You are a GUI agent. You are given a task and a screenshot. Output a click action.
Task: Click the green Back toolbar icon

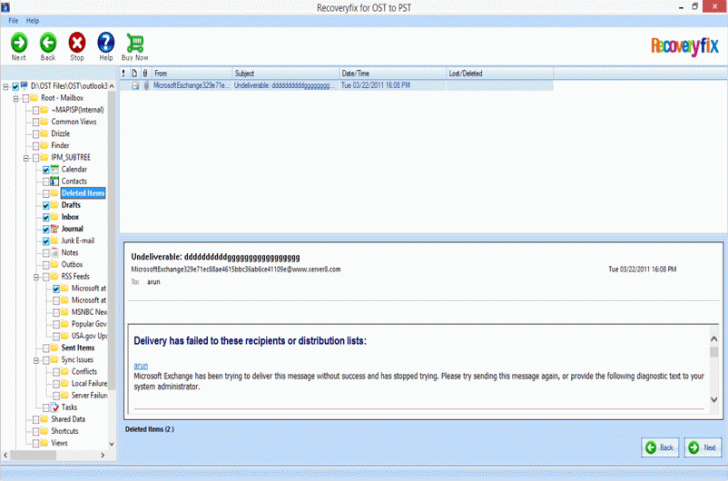(x=48, y=42)
